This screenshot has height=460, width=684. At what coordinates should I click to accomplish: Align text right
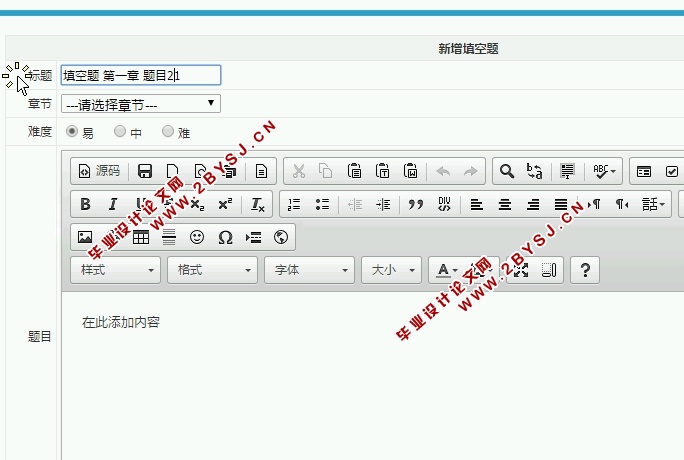coord(533,204)
